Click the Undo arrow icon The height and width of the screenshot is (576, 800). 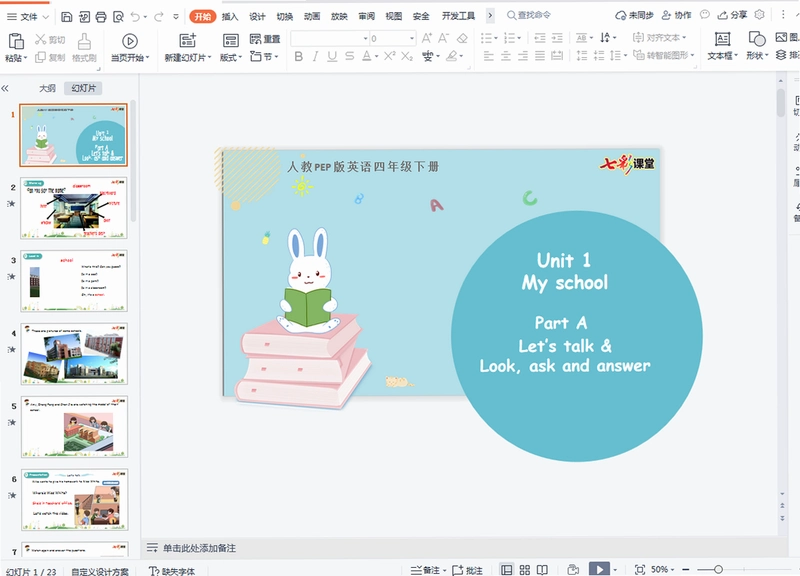pos(135,17)
